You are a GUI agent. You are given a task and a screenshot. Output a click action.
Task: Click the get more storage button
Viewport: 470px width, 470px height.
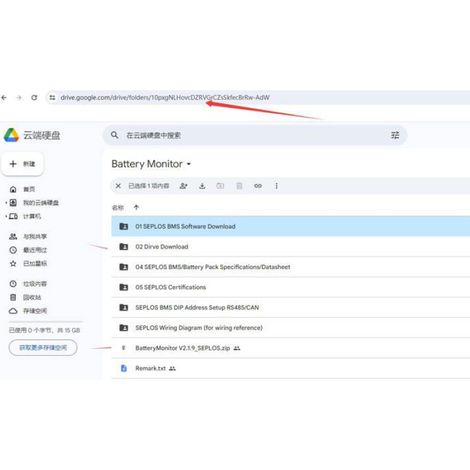(43, 348)
